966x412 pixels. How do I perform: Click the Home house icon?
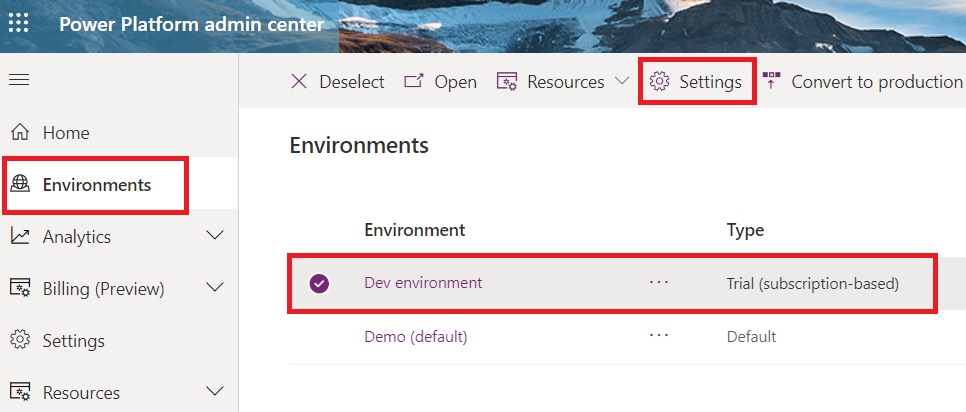pos(20,133)
